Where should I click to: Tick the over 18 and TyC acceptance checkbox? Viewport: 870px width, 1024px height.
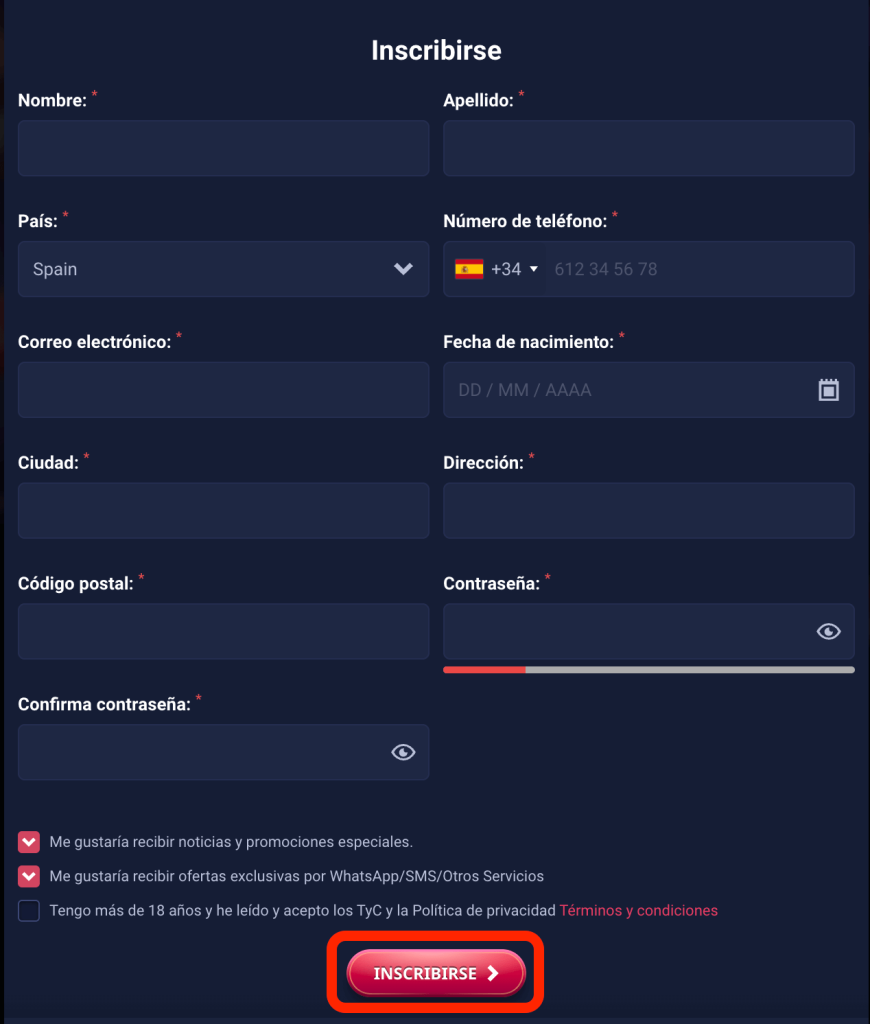[29, 910]
